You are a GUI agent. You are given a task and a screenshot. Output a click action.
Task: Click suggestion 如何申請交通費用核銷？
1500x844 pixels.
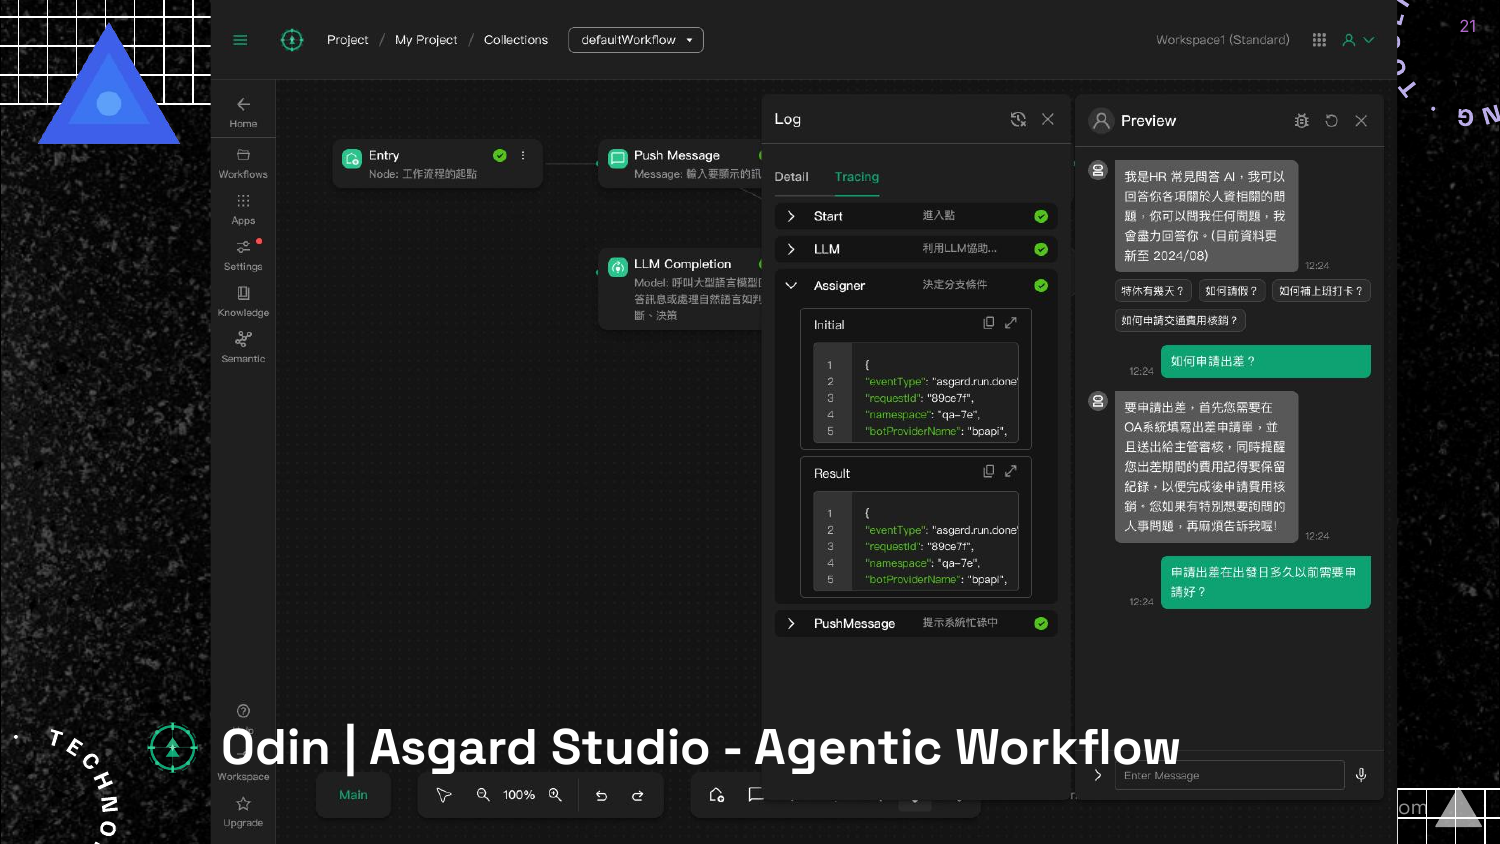click(1180, 321)
